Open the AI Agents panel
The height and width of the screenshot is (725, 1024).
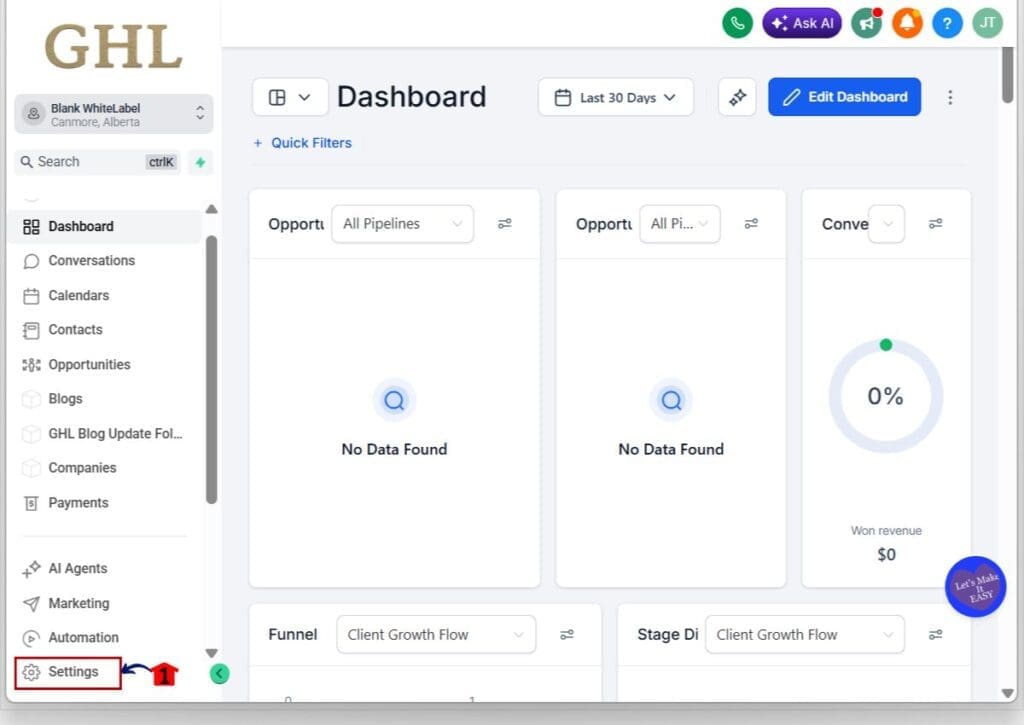[77, 568]
